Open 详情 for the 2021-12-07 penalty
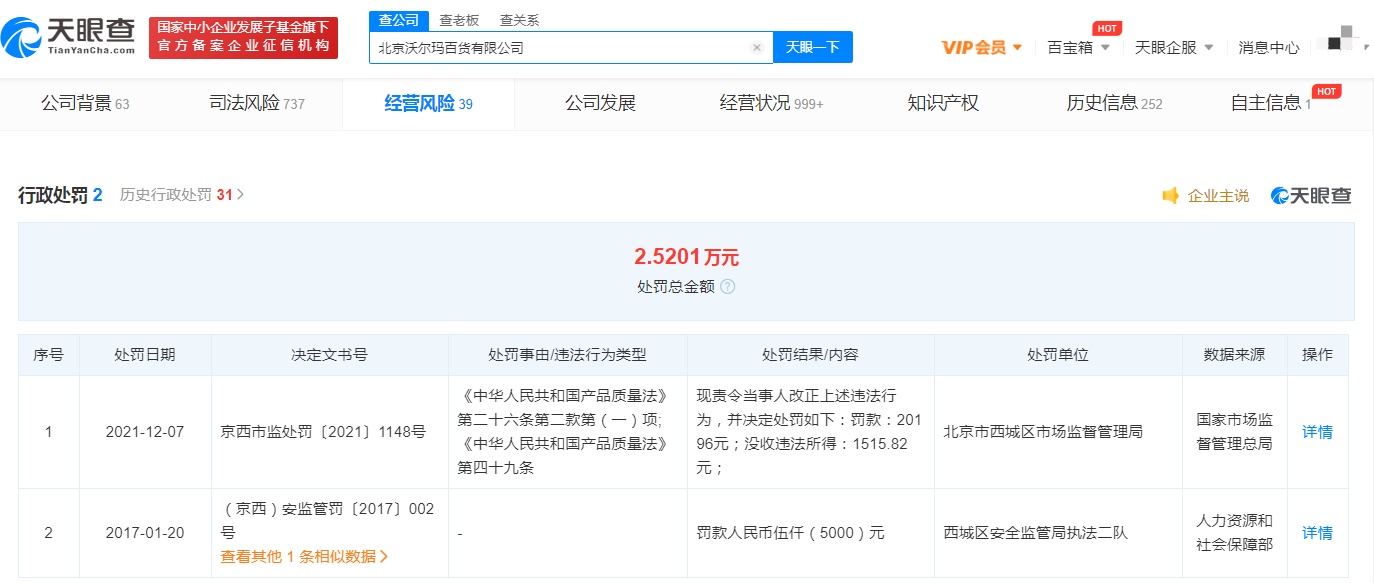This screenshot has width=1374, height=583. (1316, 432)
